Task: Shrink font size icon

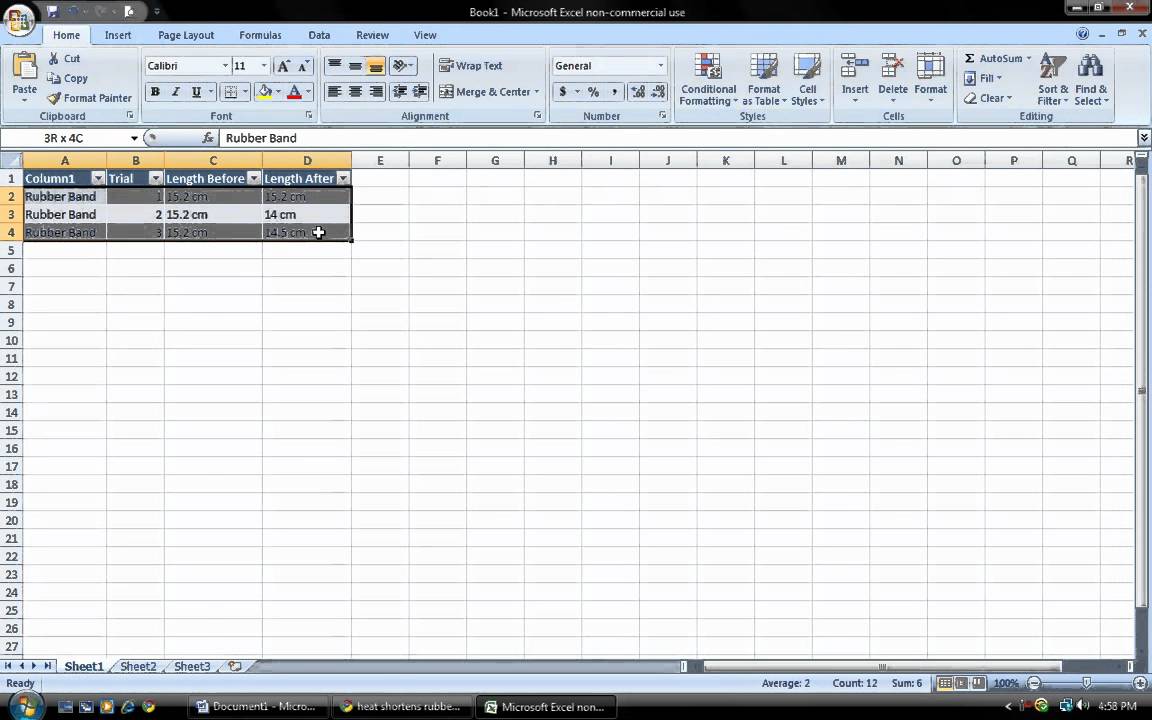Action: coord(303,66)
